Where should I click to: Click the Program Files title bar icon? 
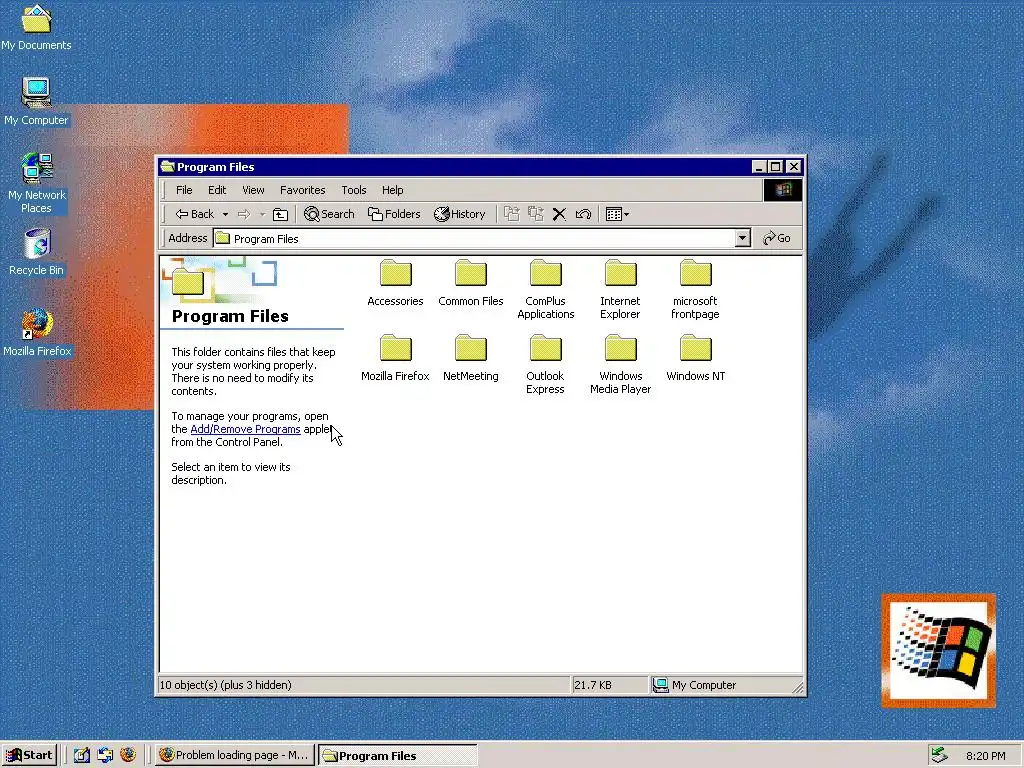point(168,167)
